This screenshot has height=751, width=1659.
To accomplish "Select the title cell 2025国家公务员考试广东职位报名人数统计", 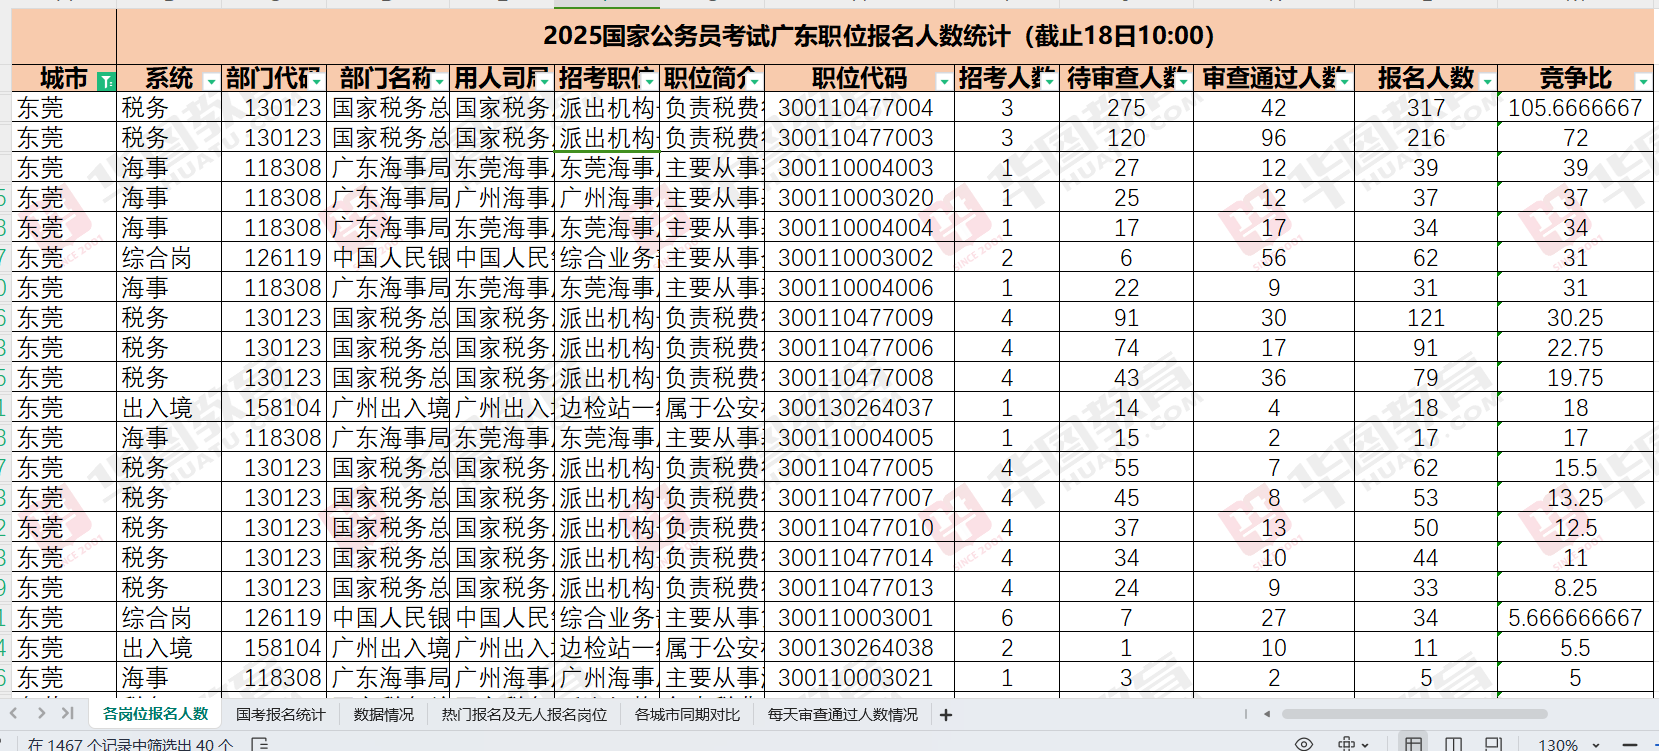I will point(884,37).
